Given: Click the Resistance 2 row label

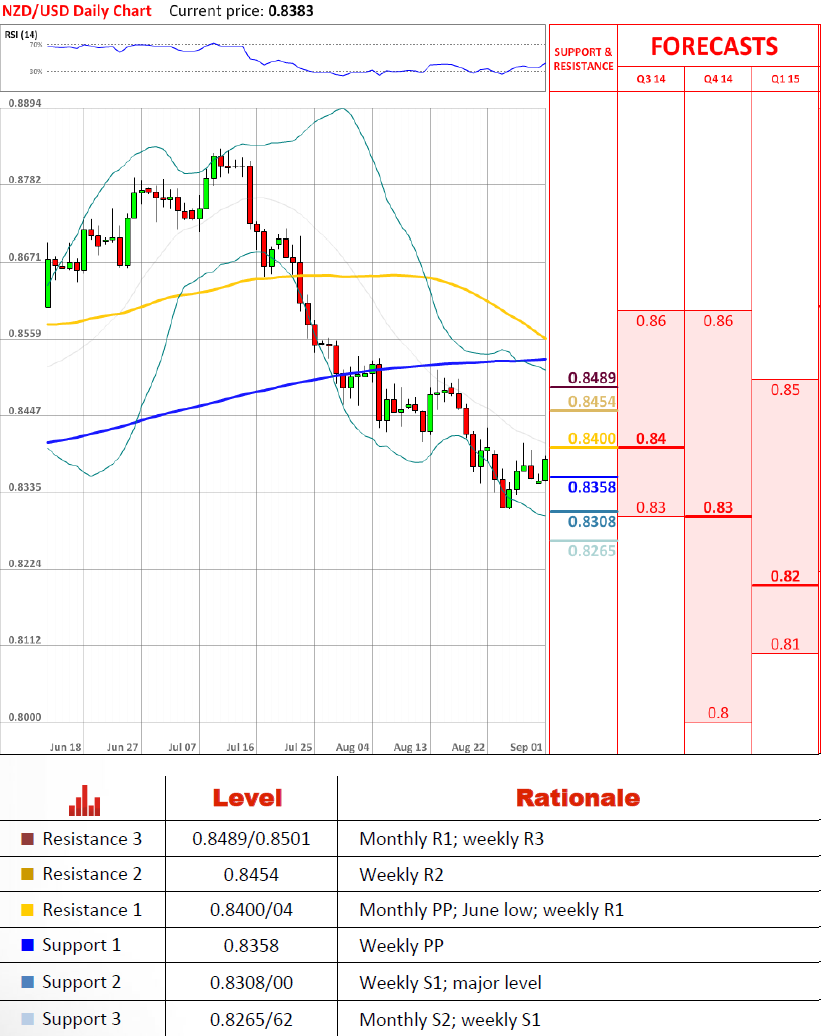Looking at the screenshot, I should pyautogui.click(x=93, y=874).
